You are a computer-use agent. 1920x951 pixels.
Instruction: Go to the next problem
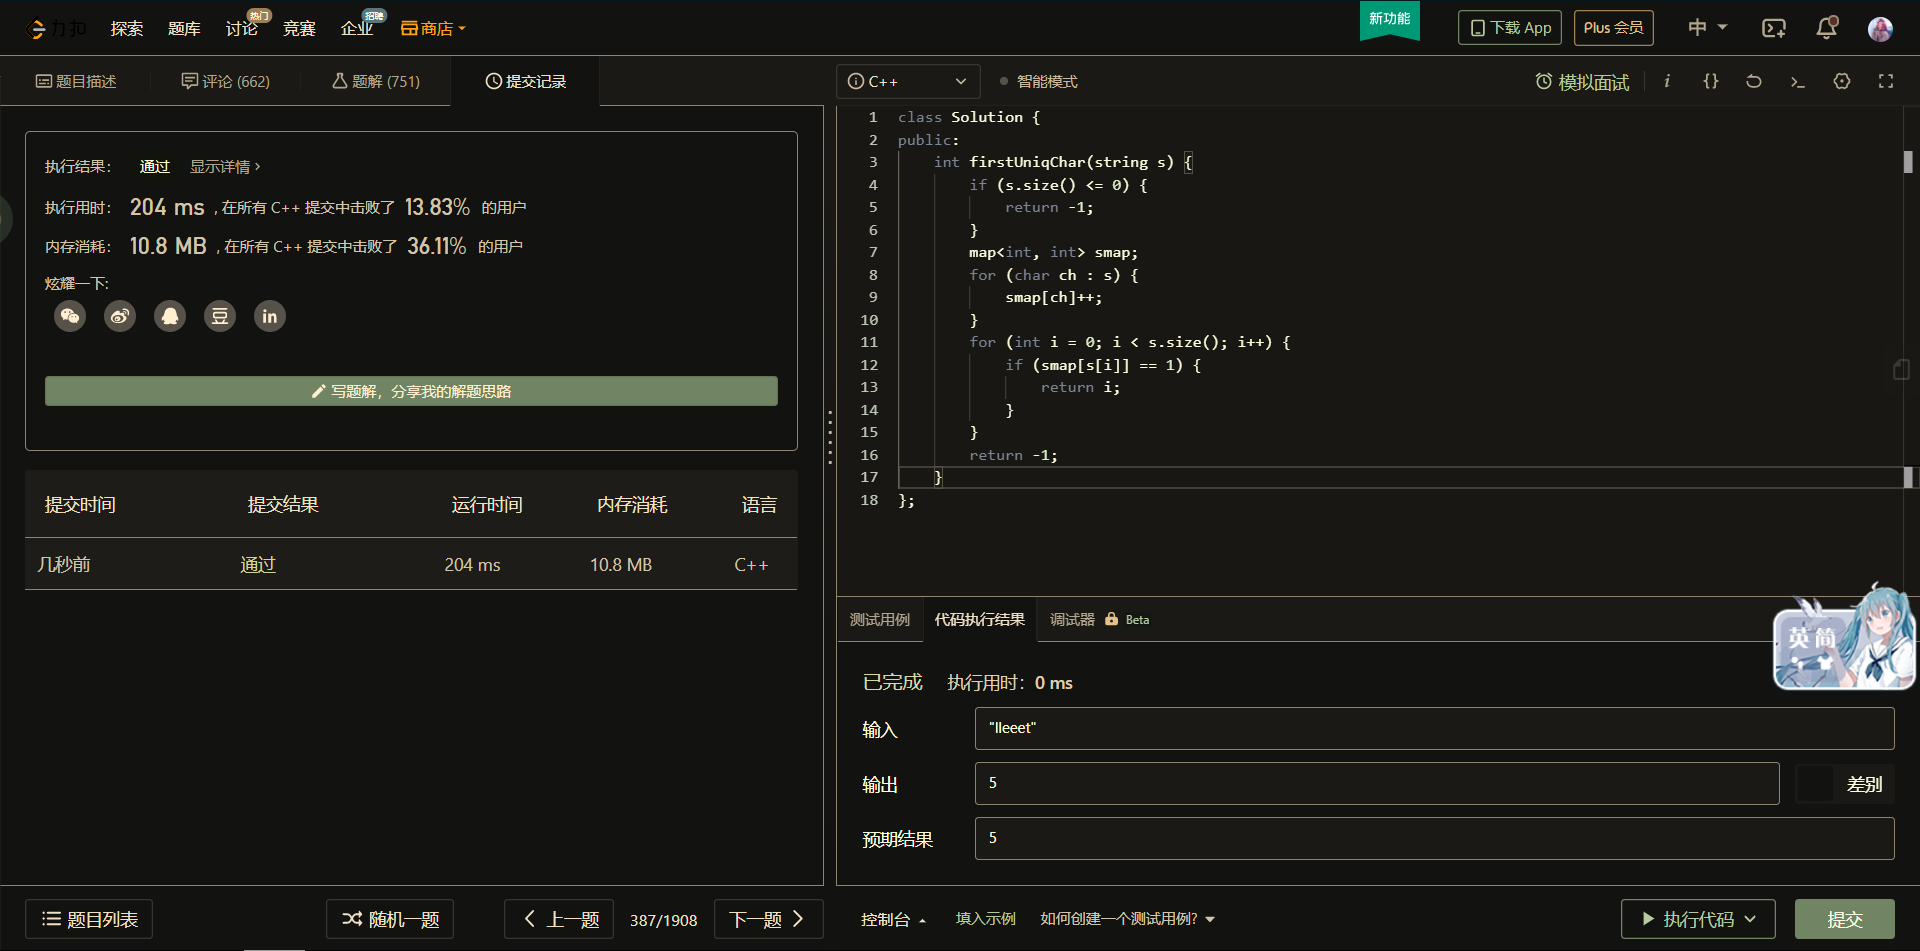tap(769, 919)
